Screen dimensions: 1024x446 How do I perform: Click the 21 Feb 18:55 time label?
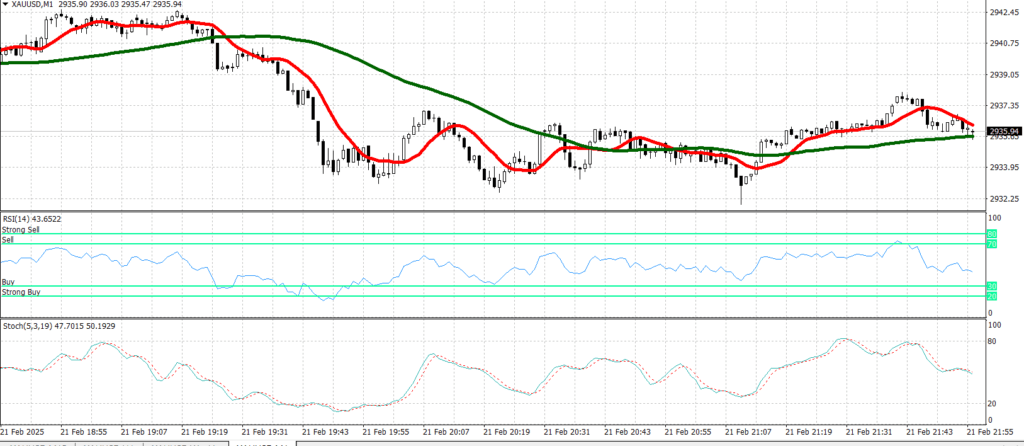point(82,432)
